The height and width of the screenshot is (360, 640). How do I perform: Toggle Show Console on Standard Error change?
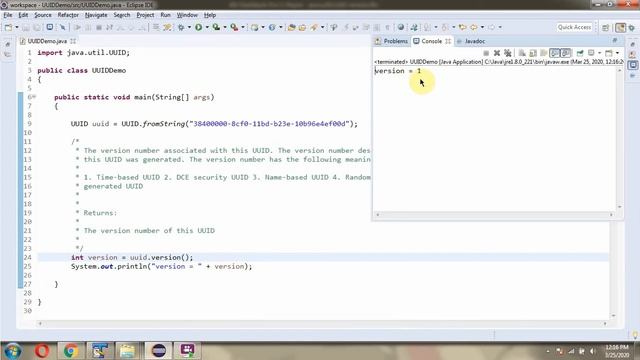(565, 53)
